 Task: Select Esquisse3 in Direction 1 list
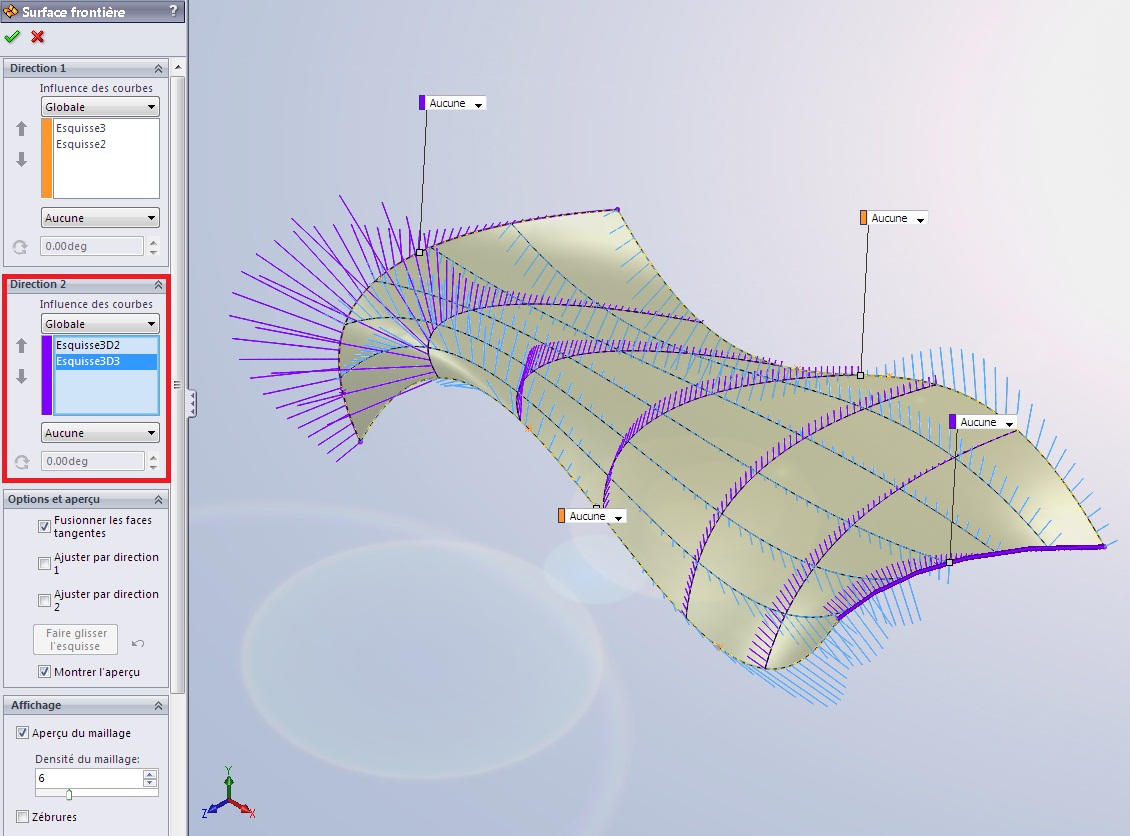pyautogui.click(x=81, y=128)
